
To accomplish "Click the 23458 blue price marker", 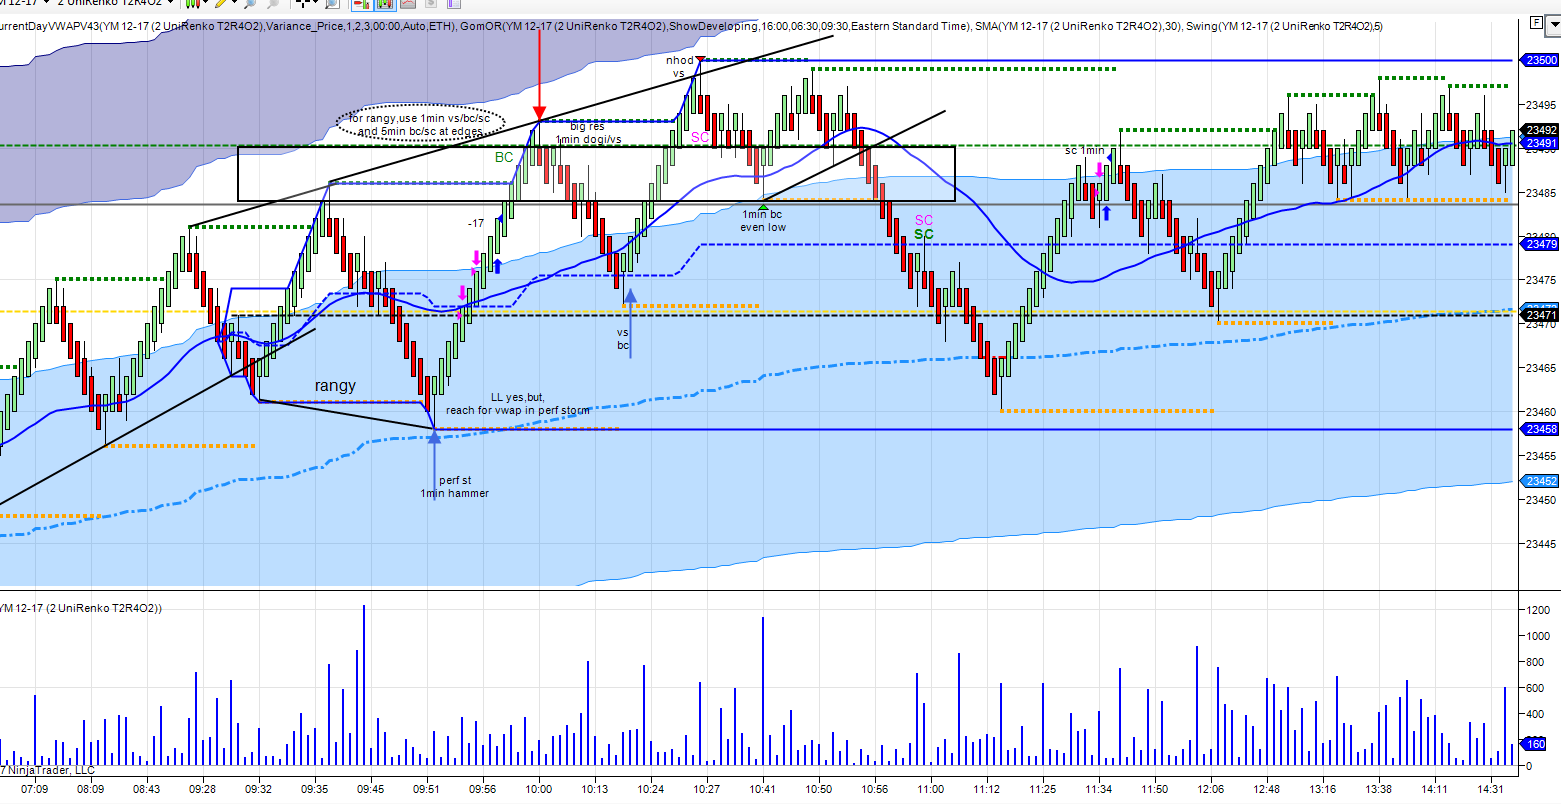I will (1540, 429).
